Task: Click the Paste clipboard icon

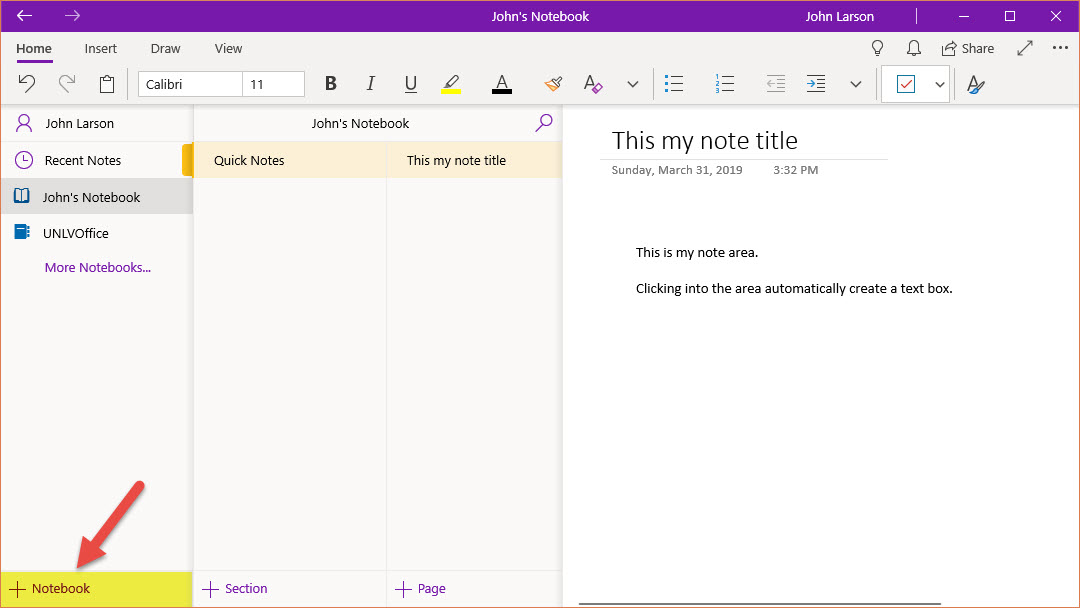Action: 107,84
